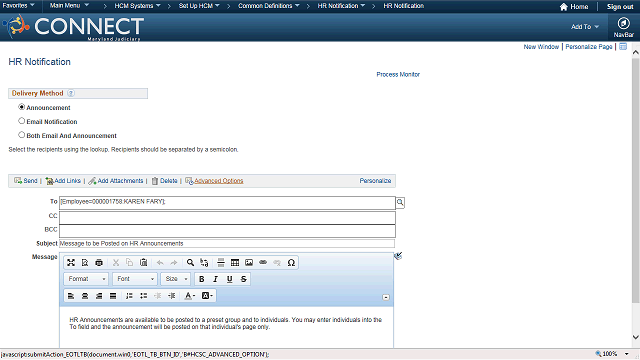Click Add Attachments link

point(116,181)
